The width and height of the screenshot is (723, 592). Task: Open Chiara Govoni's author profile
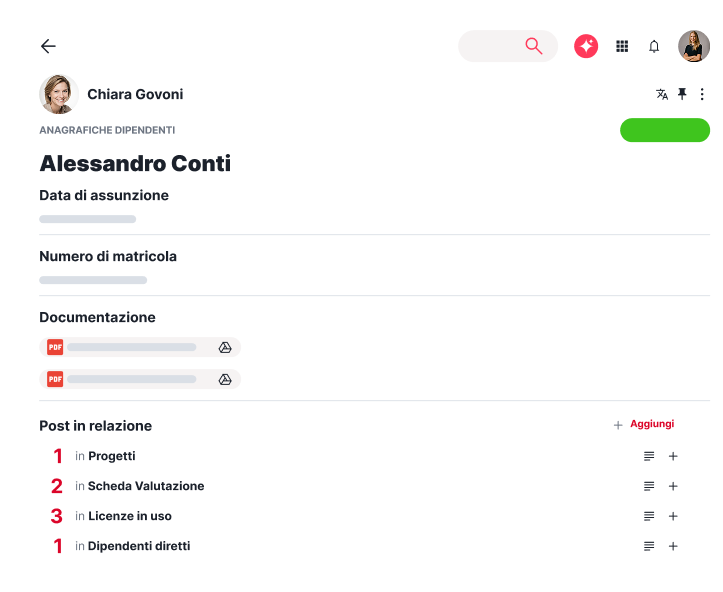click(x=134, y=94)
